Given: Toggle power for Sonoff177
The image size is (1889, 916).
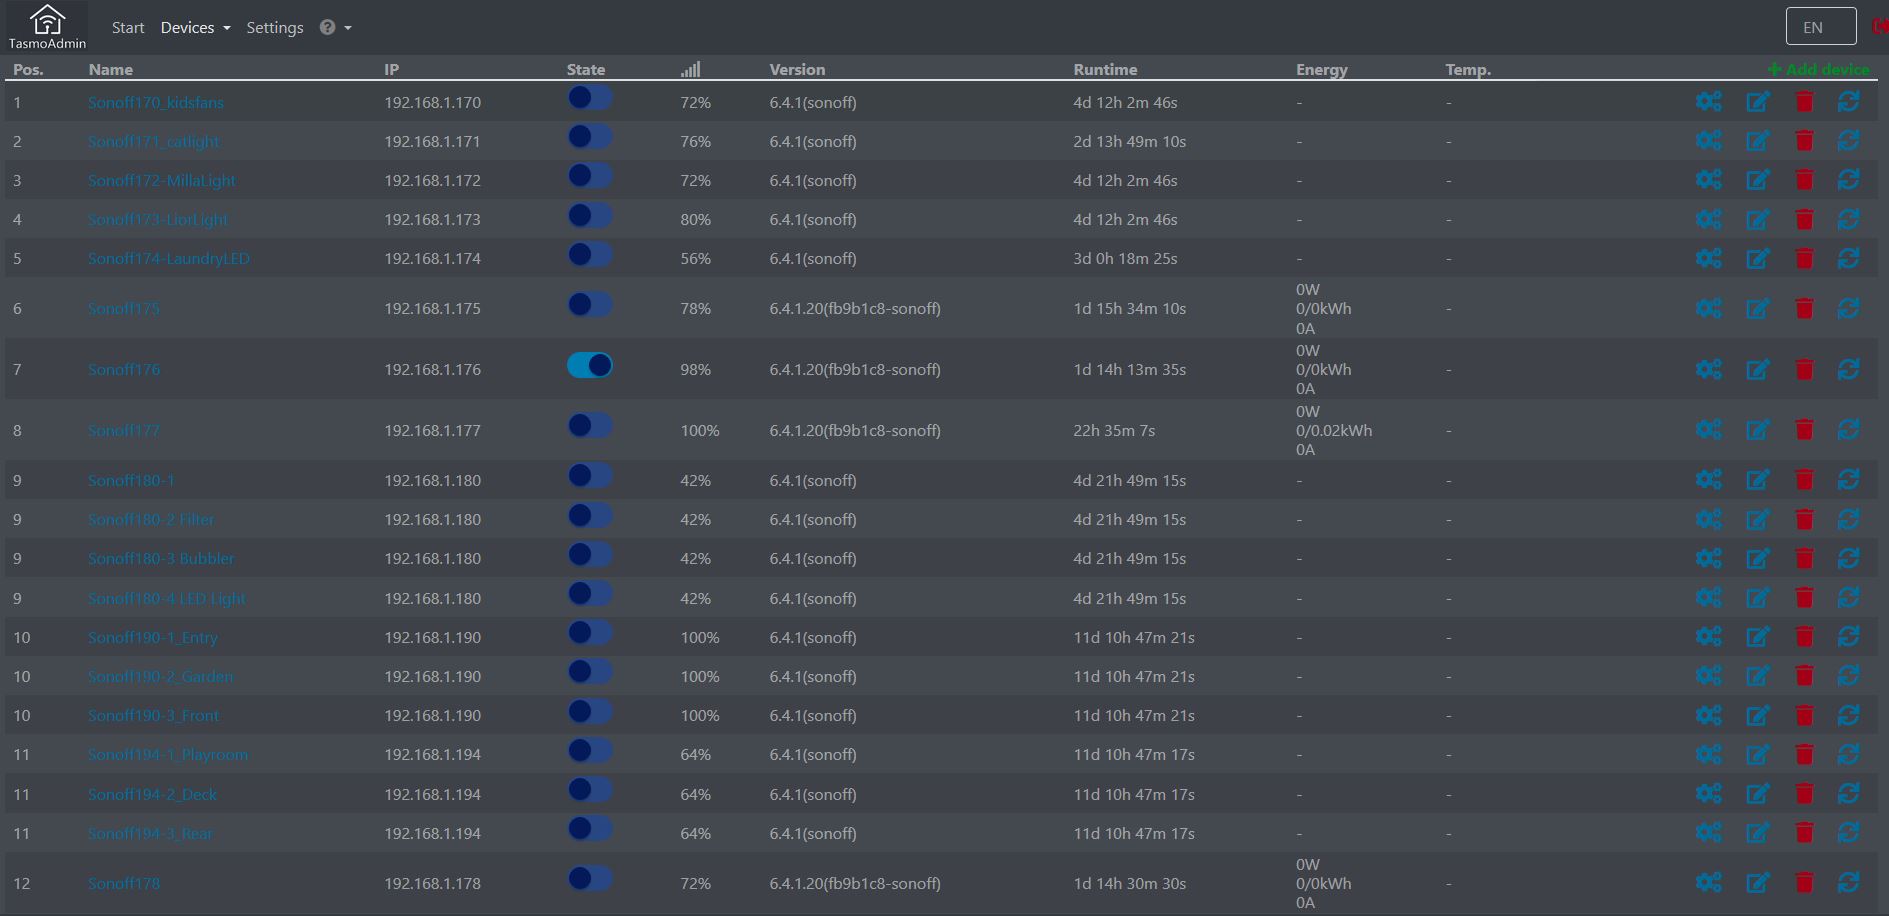Looking at the screenshot, I should coord(590,426).
